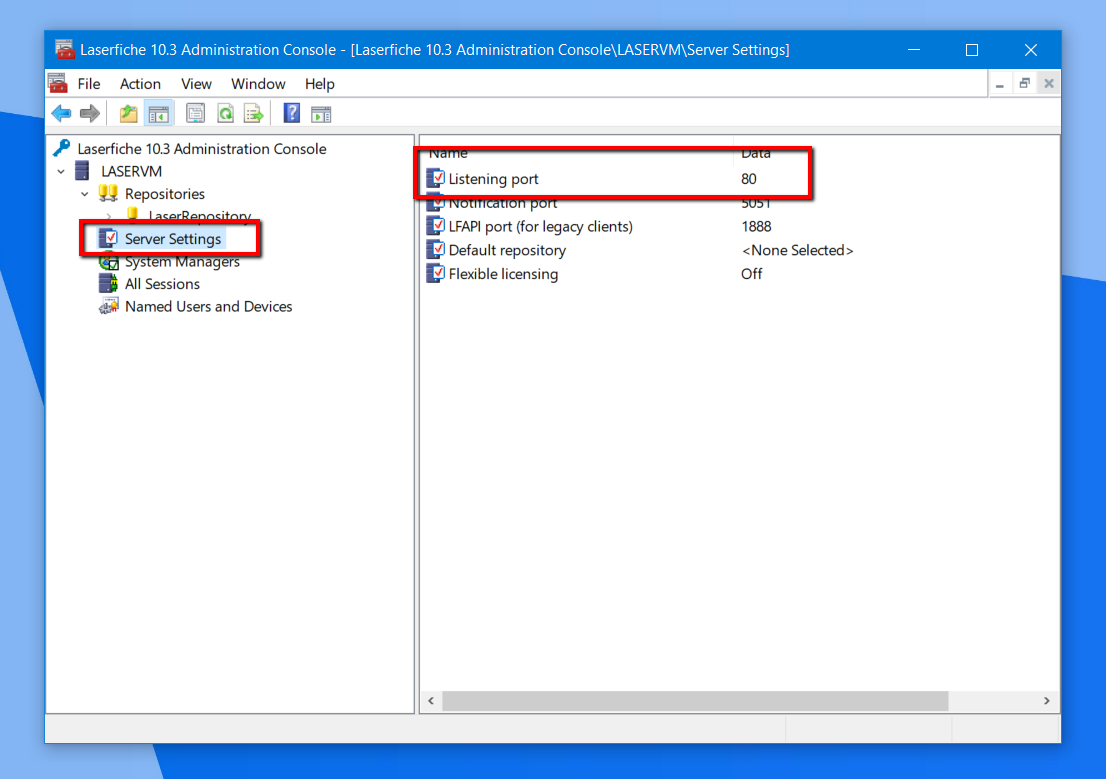This screenshot has height=779, width=1106.
Task: Close the inner MDI child window
Action: (1049, 84)
